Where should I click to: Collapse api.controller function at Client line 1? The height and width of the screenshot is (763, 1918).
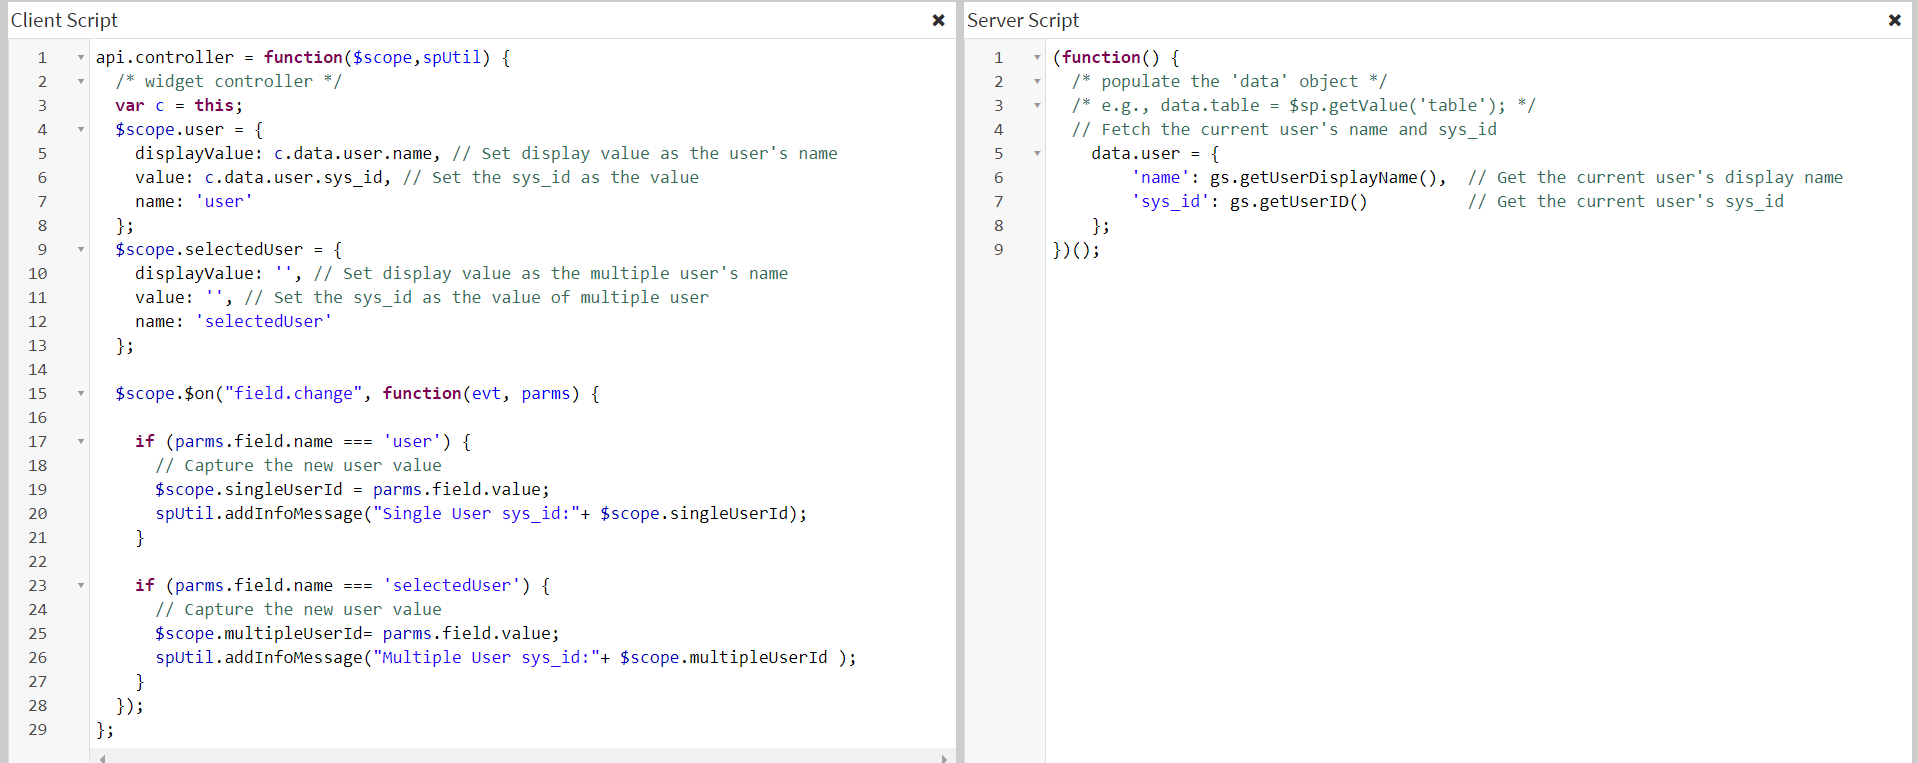pos(81,58)
